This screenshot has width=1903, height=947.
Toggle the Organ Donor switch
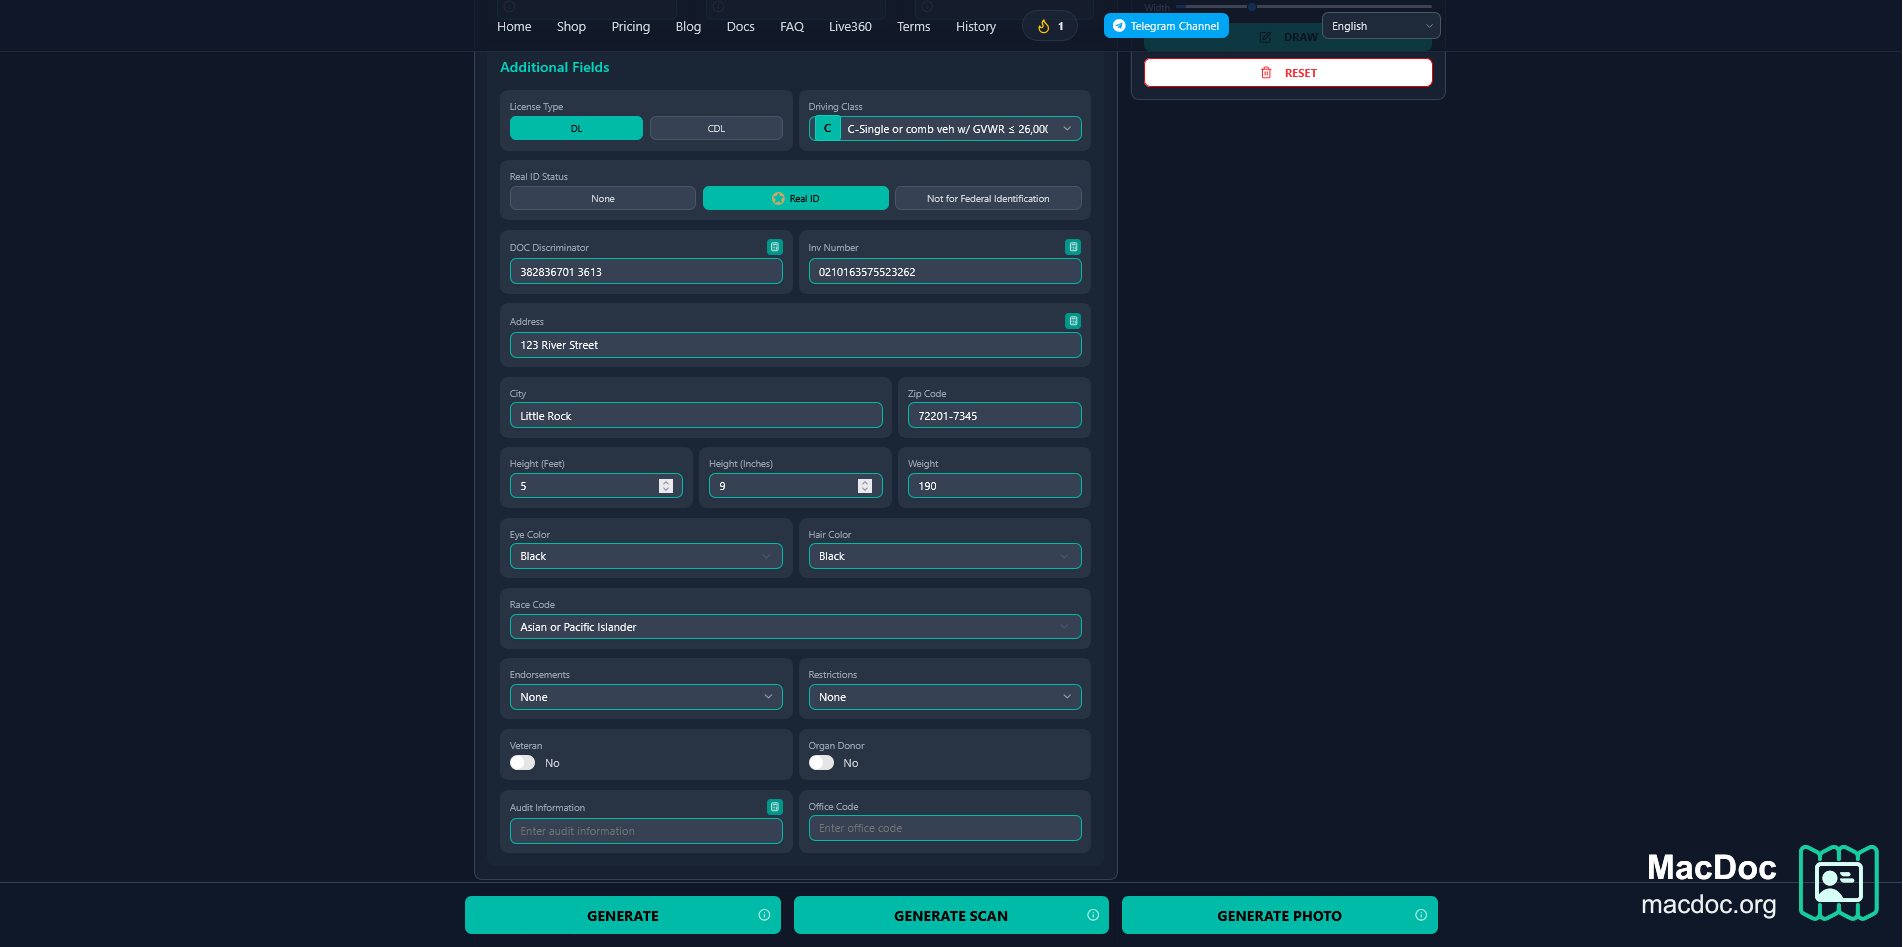[821, 763]
